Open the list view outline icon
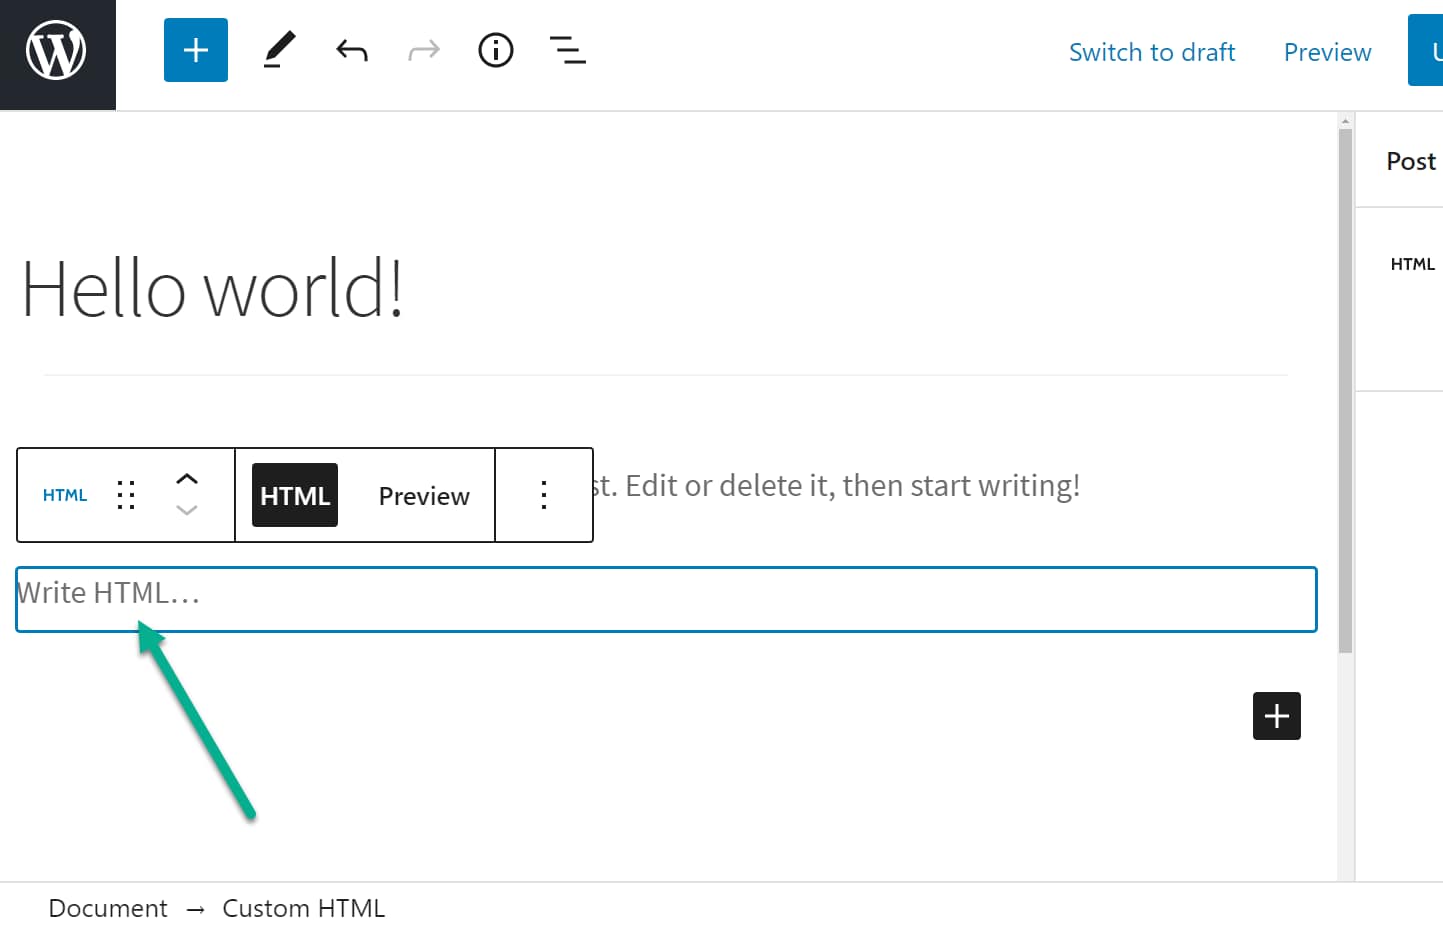 [567, 50]
